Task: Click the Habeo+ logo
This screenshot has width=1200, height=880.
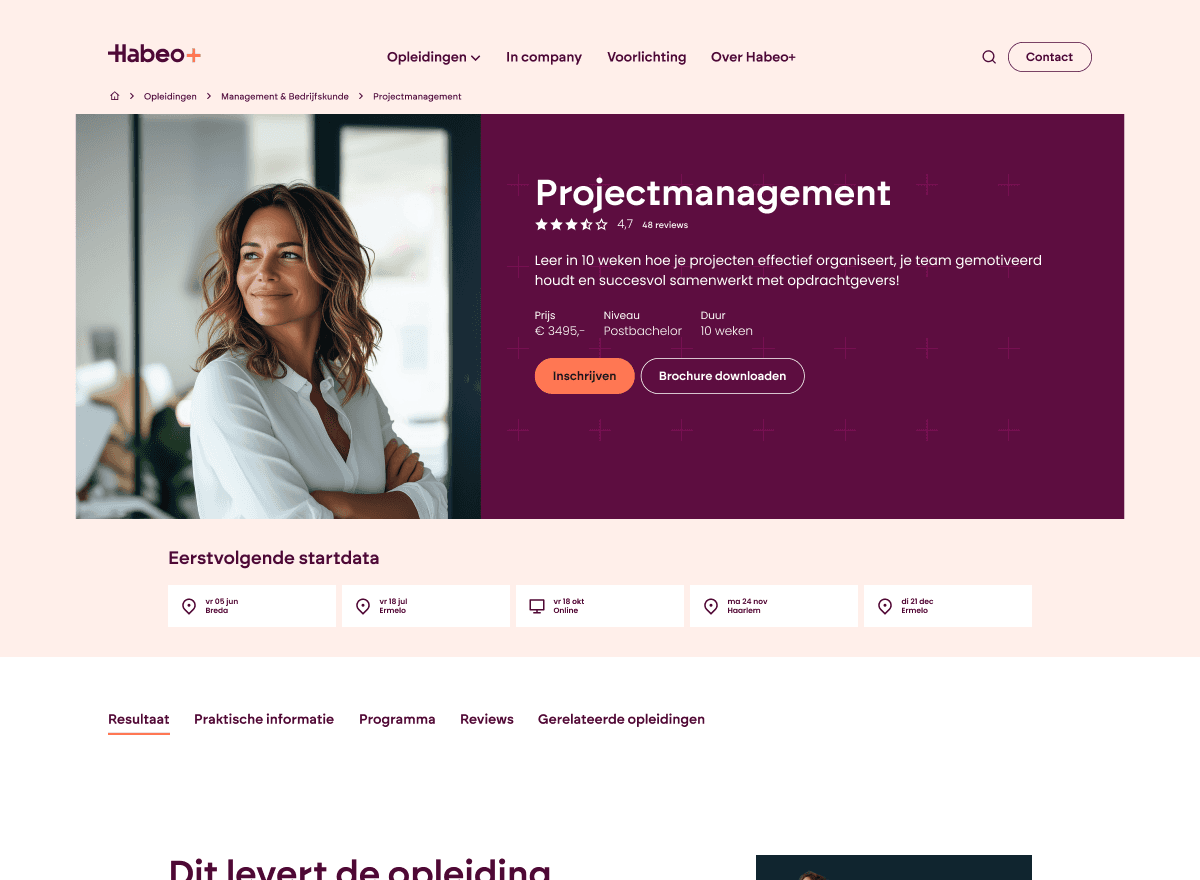Action: [x=155, y=54]
